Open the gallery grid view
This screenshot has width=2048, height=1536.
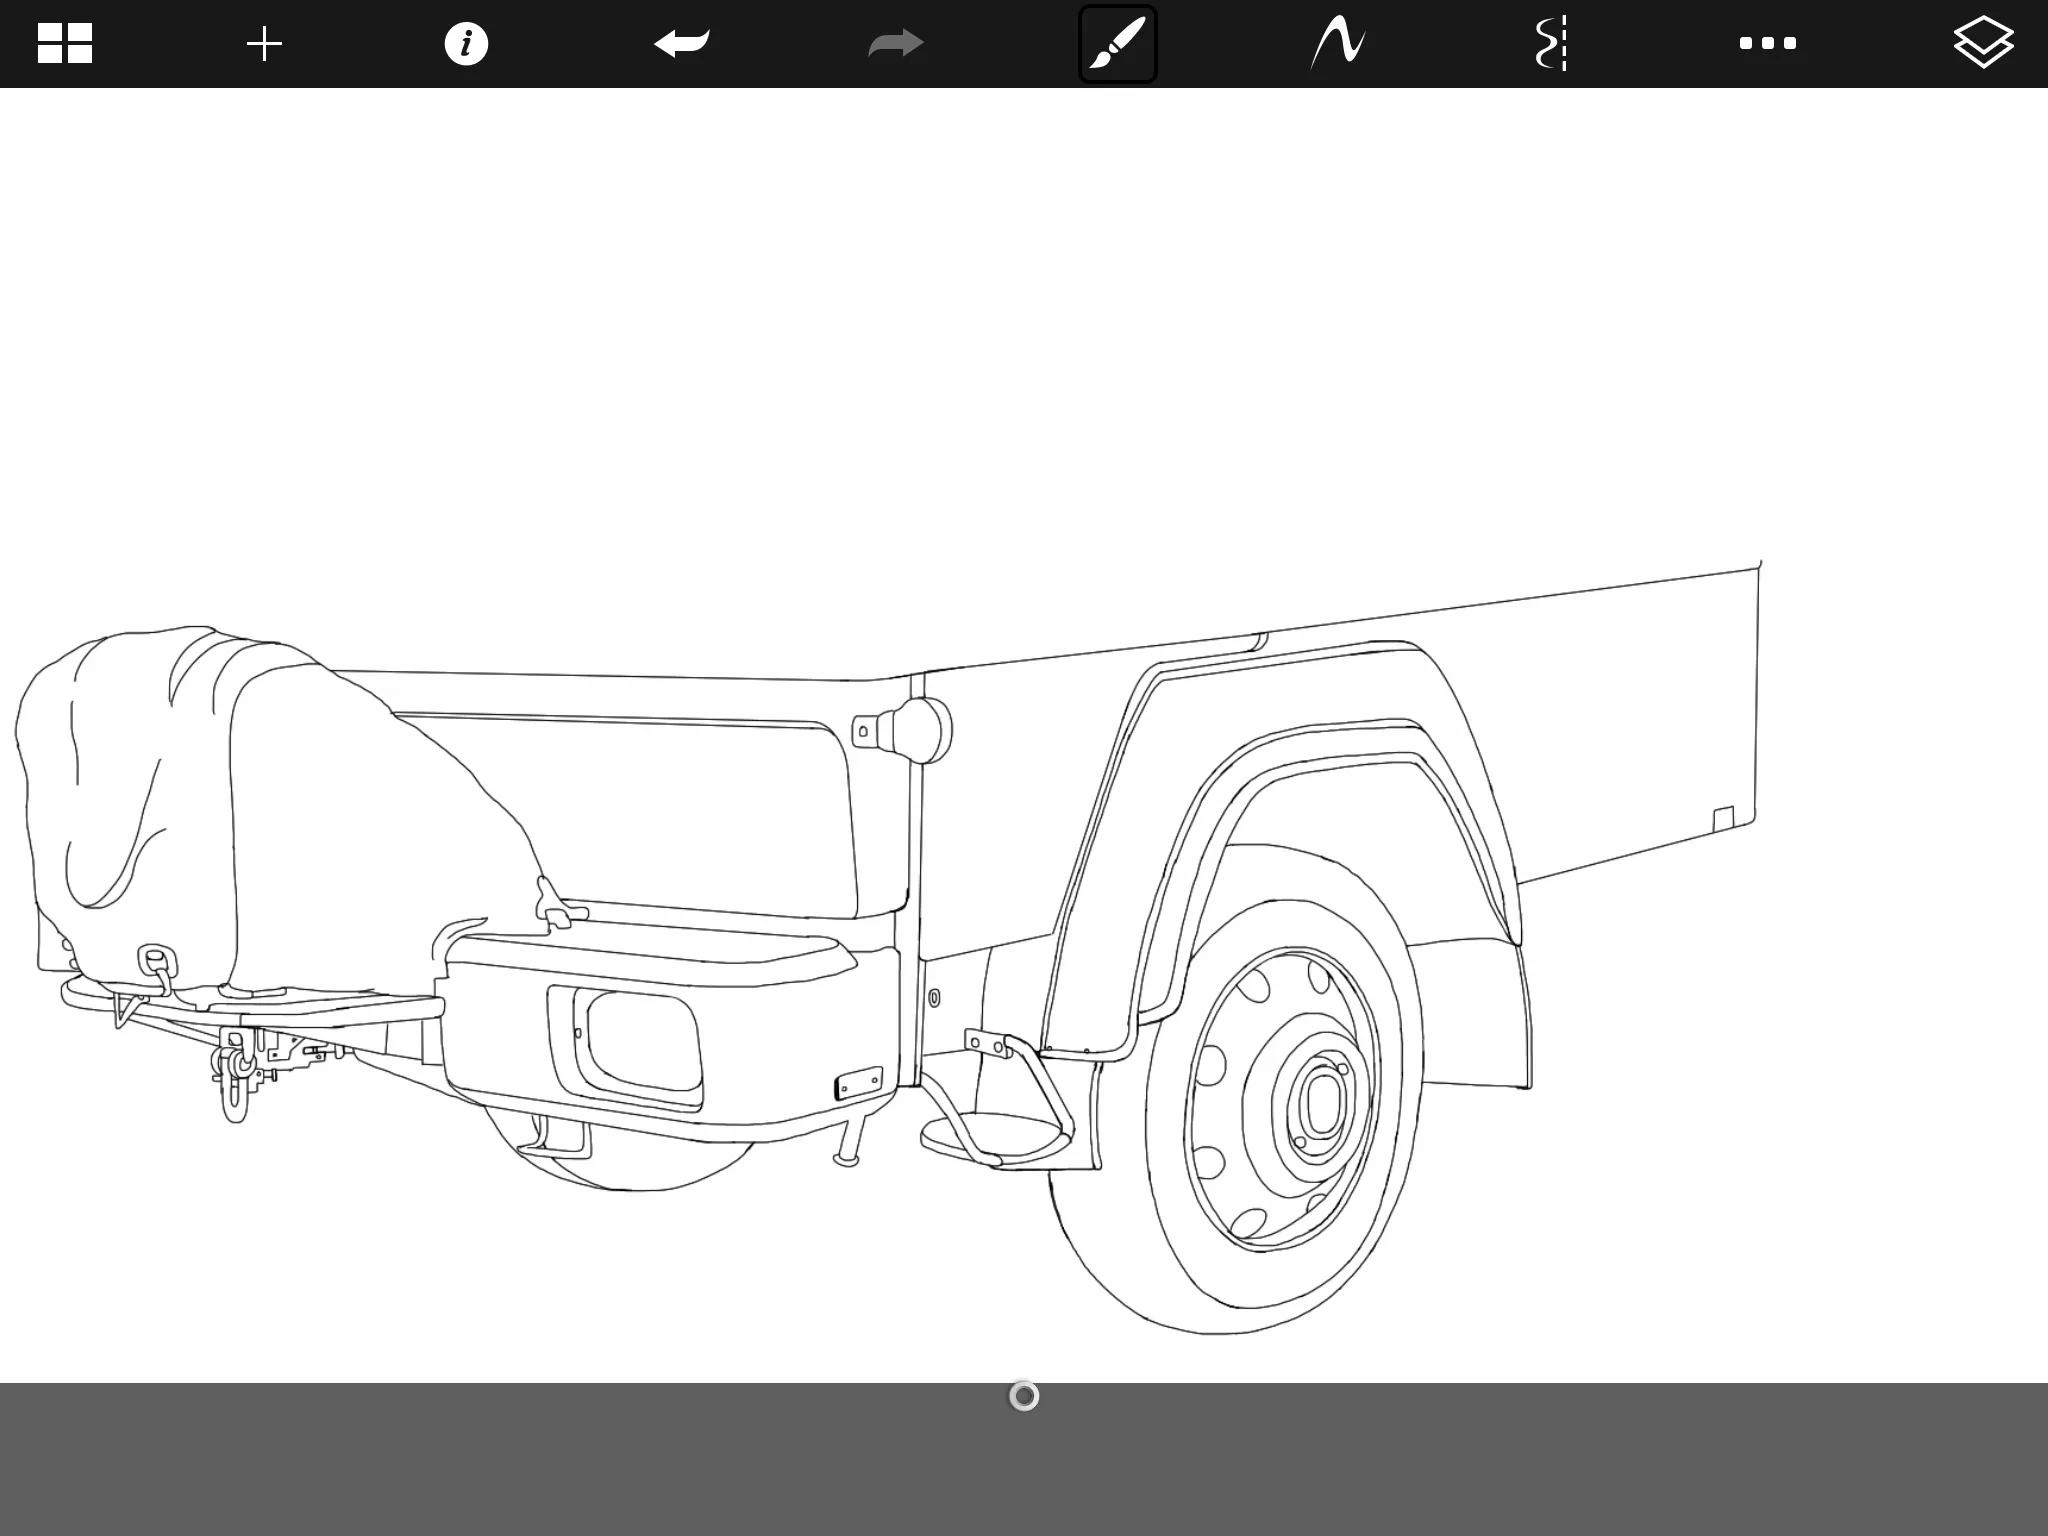pyautogui.click(x=65, y=44)
